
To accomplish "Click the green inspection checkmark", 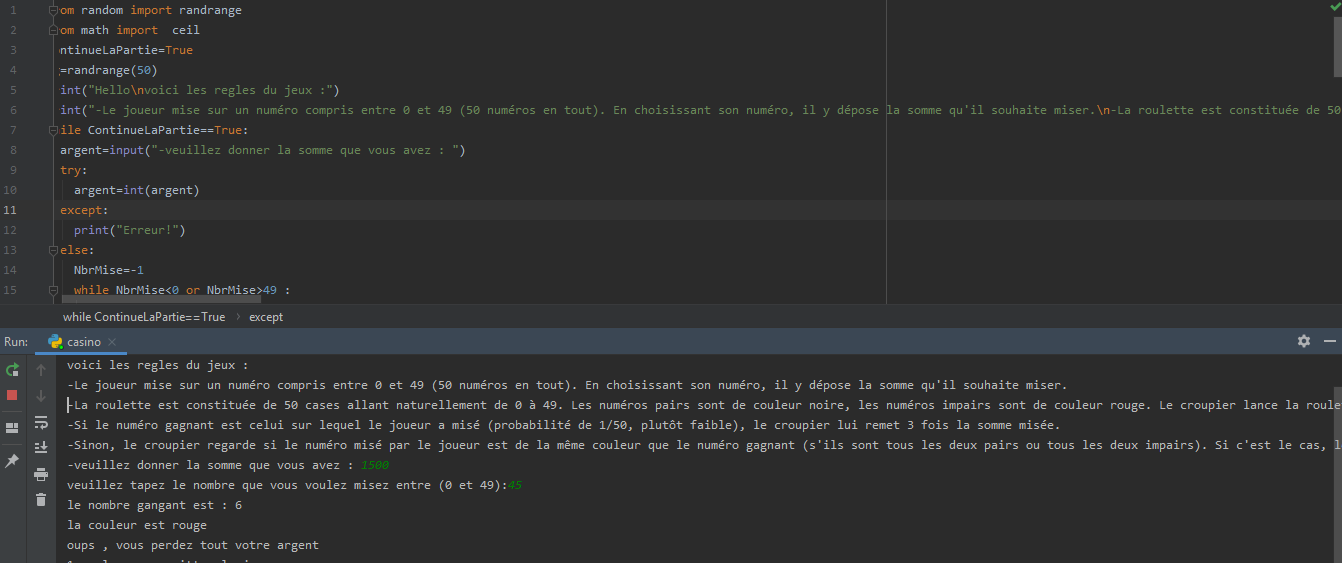I will [1334, 7].
